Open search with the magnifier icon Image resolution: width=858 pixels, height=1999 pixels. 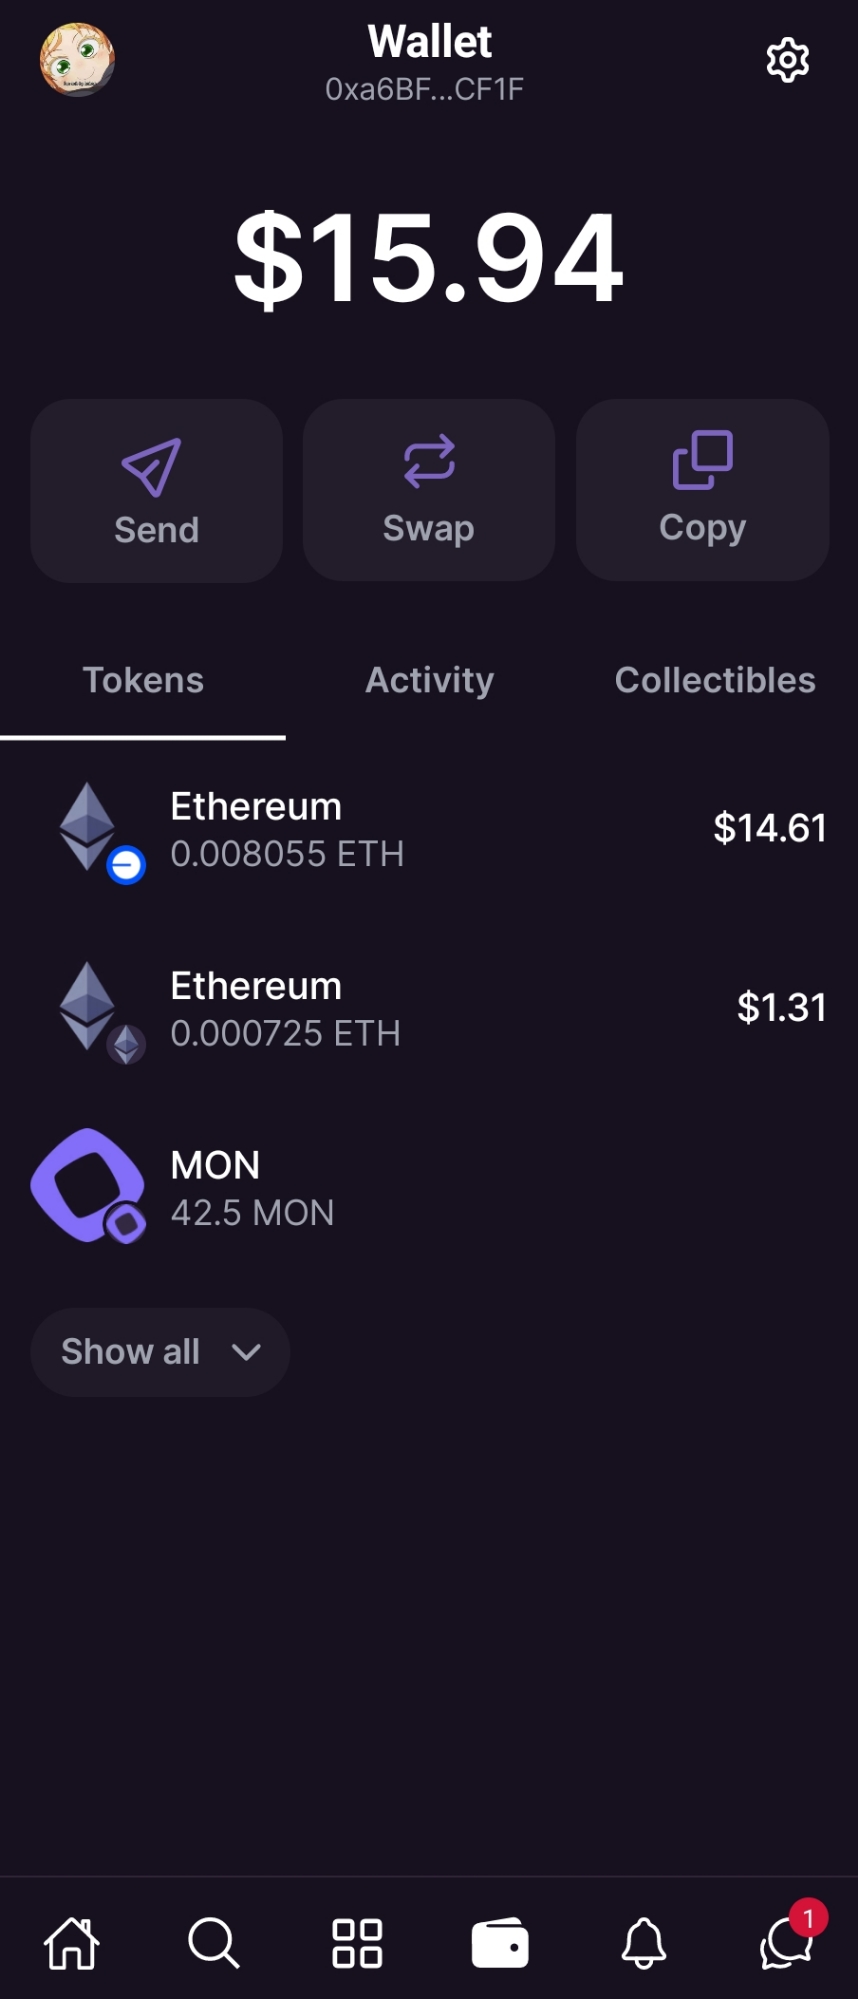[x=214, y=1943]
